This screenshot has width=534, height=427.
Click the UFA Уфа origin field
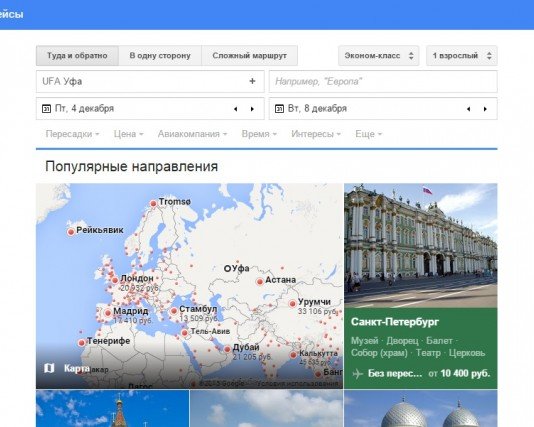(x=150, y=81)
